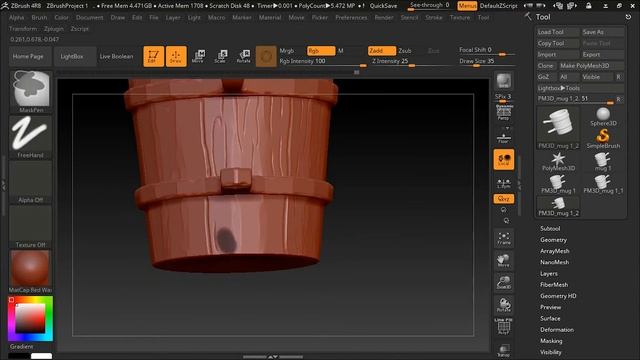
Task: Open LightBox browser
Action: click(75, 56)
